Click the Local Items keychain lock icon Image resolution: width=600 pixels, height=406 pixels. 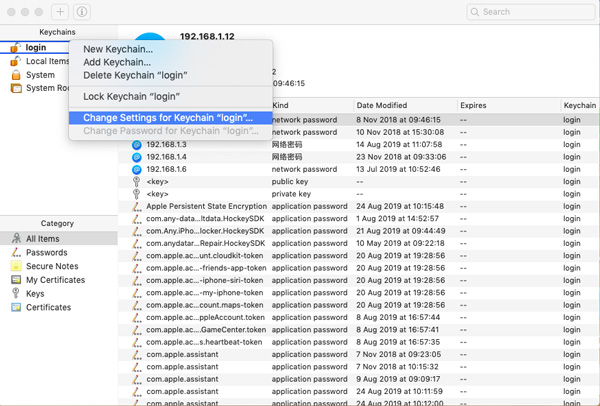(x=15, y=61)
